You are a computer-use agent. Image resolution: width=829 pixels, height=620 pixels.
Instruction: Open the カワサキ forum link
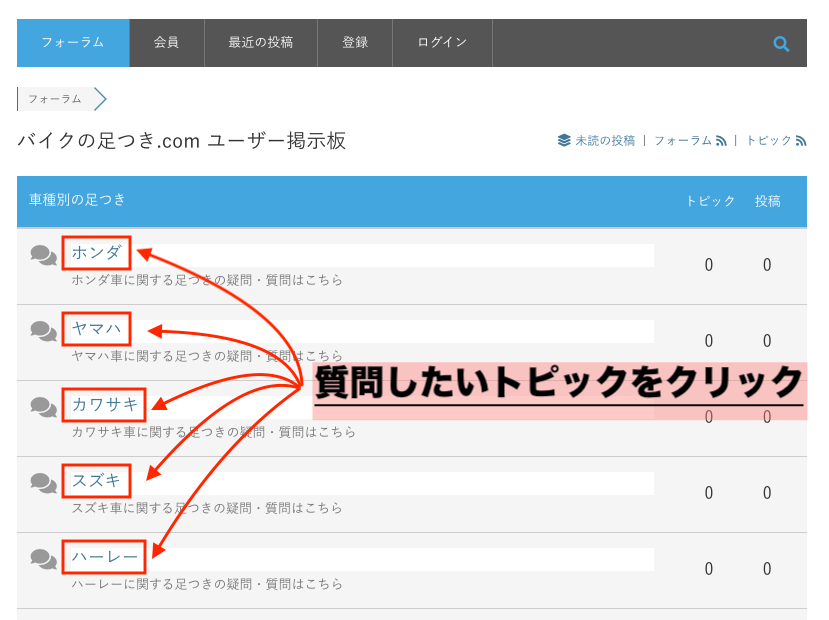(x=104, y=405)
